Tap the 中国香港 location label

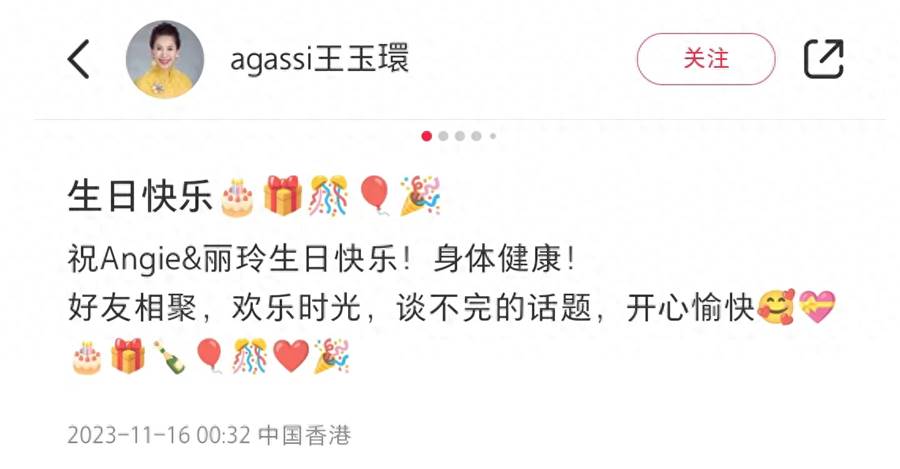[x=305, y=435]
